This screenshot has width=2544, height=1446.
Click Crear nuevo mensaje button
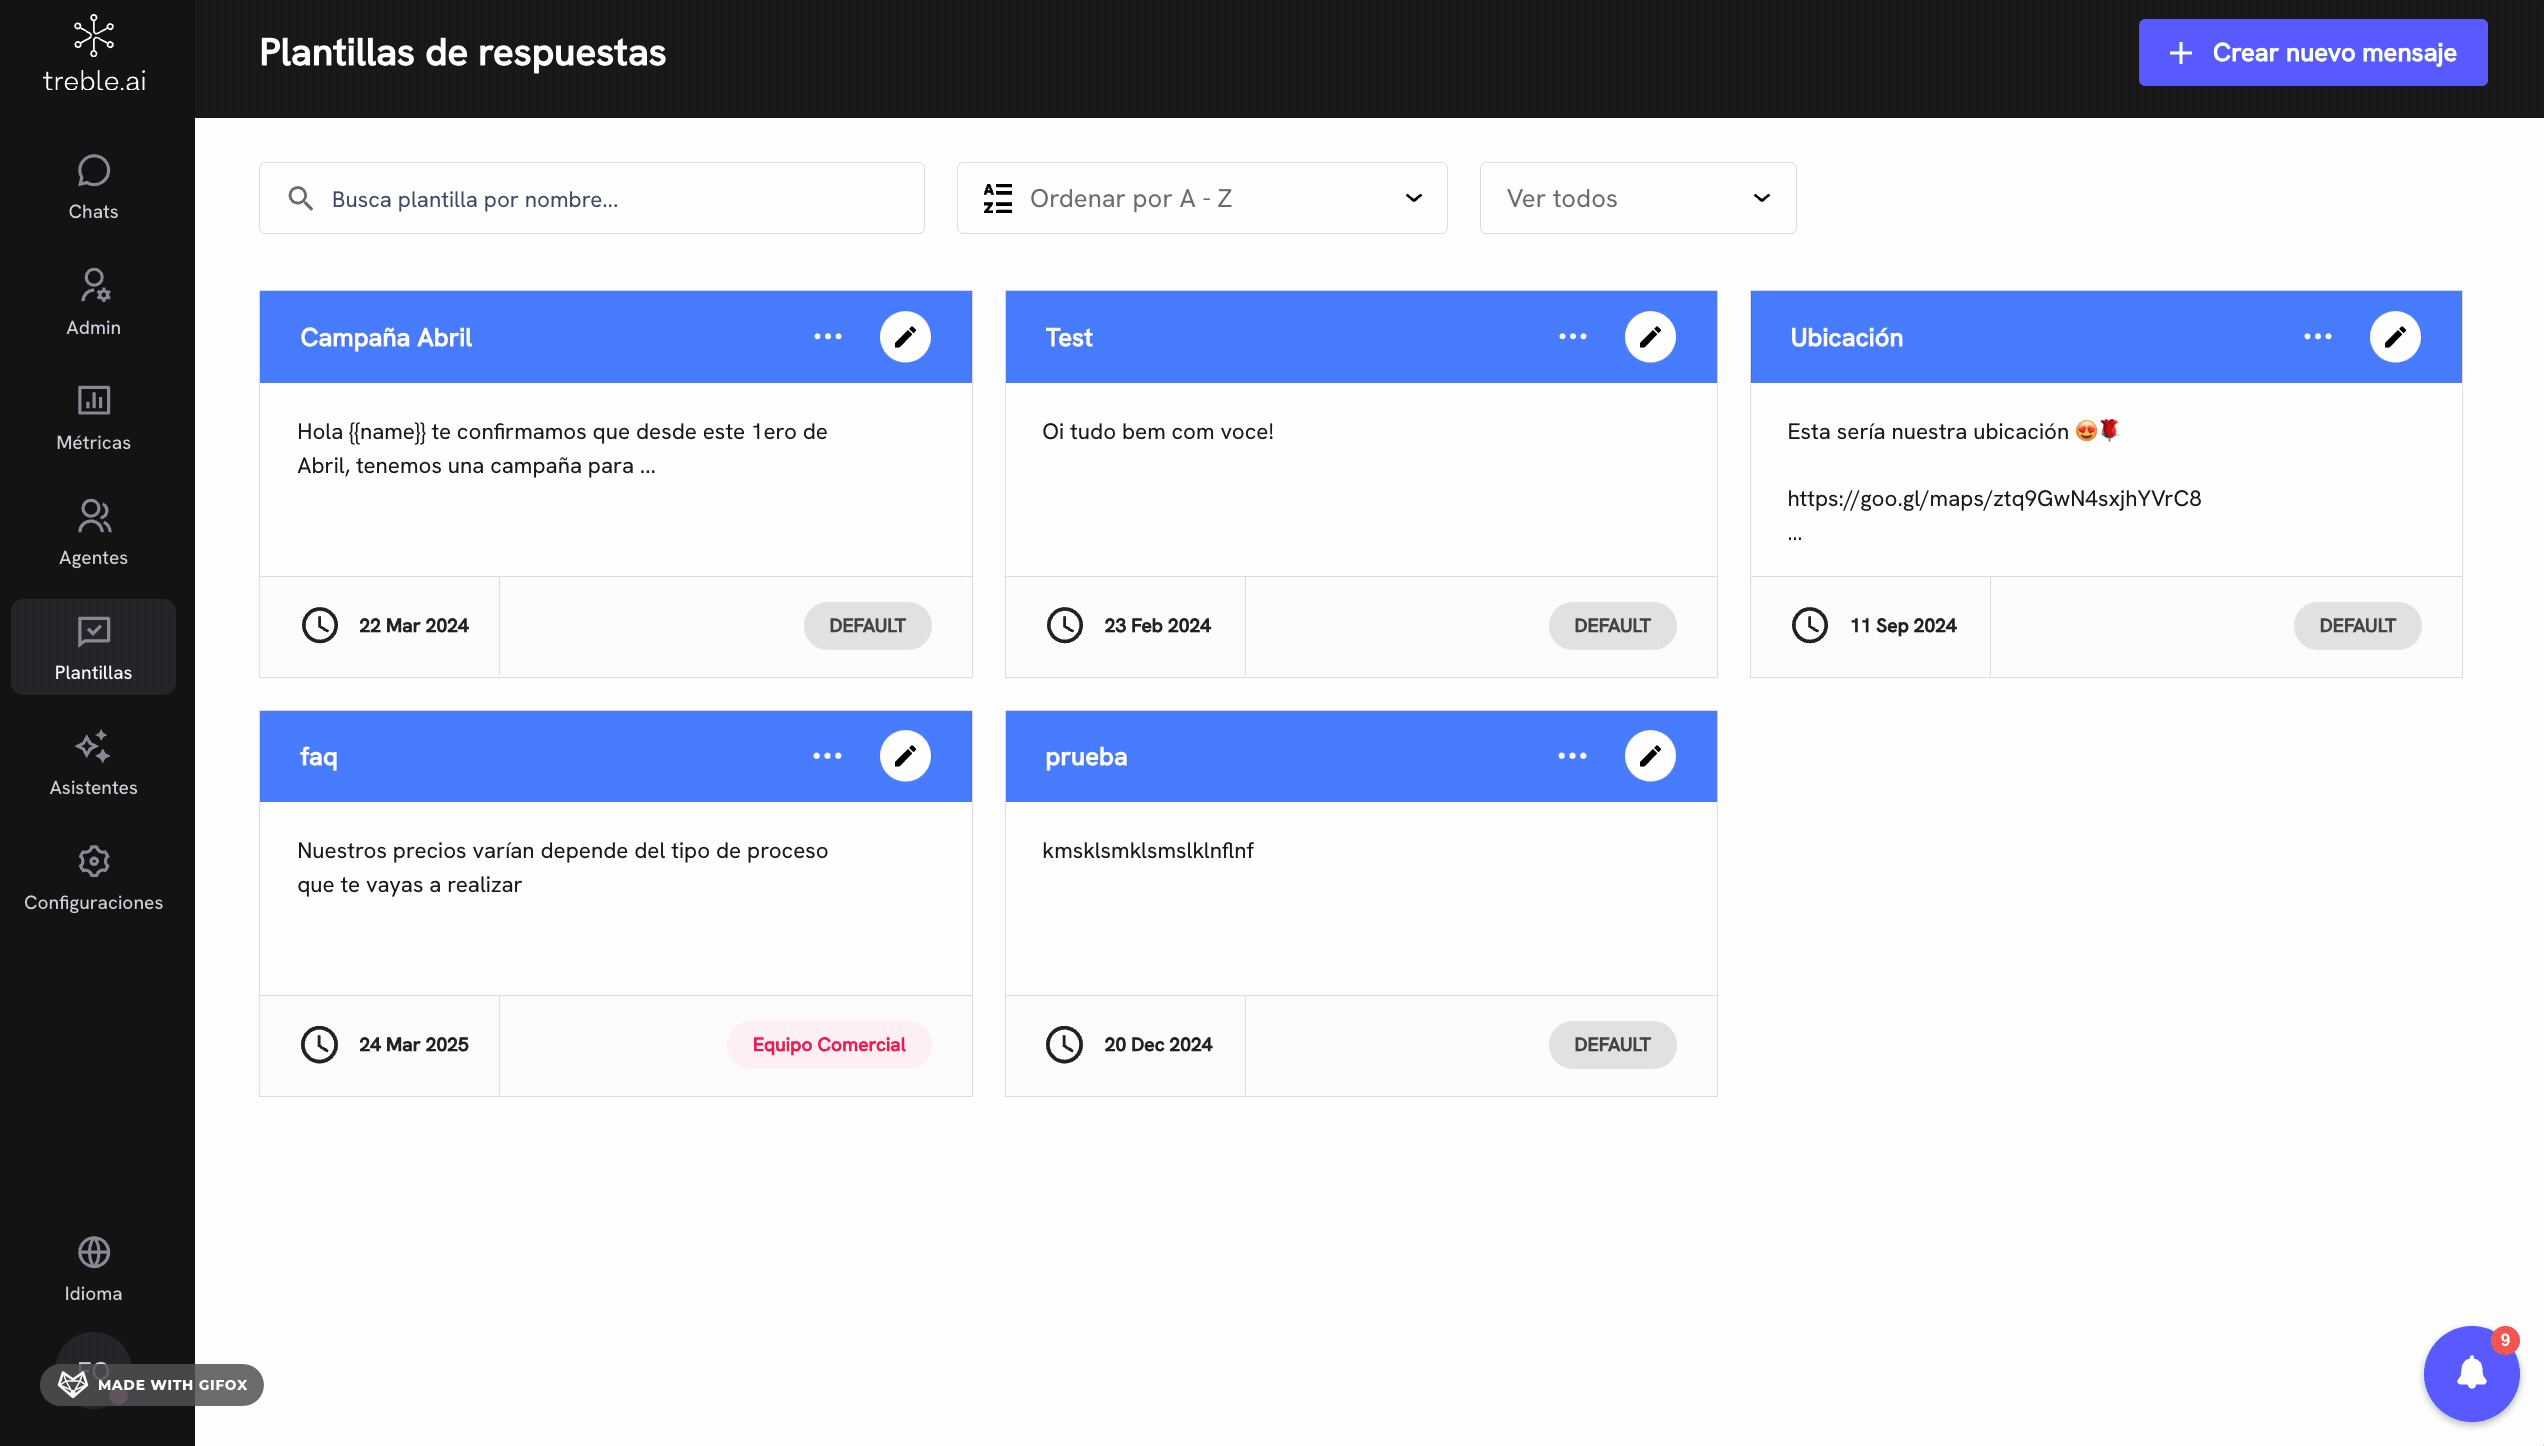click(2312, 53)
